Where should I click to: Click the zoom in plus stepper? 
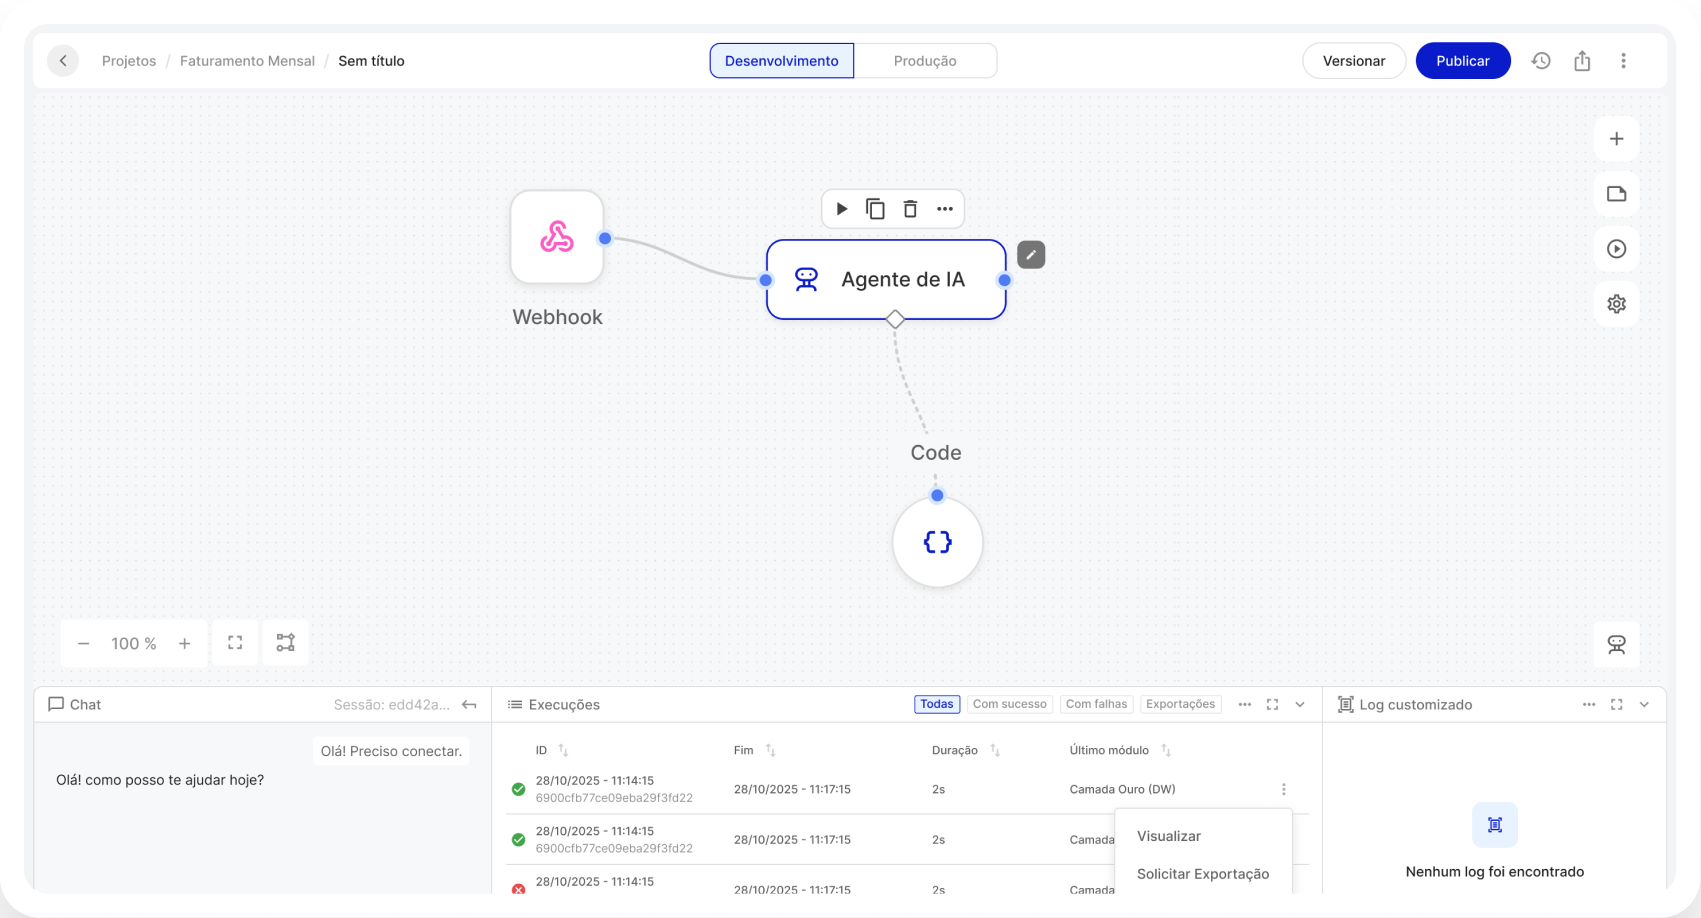coord(185,644)
